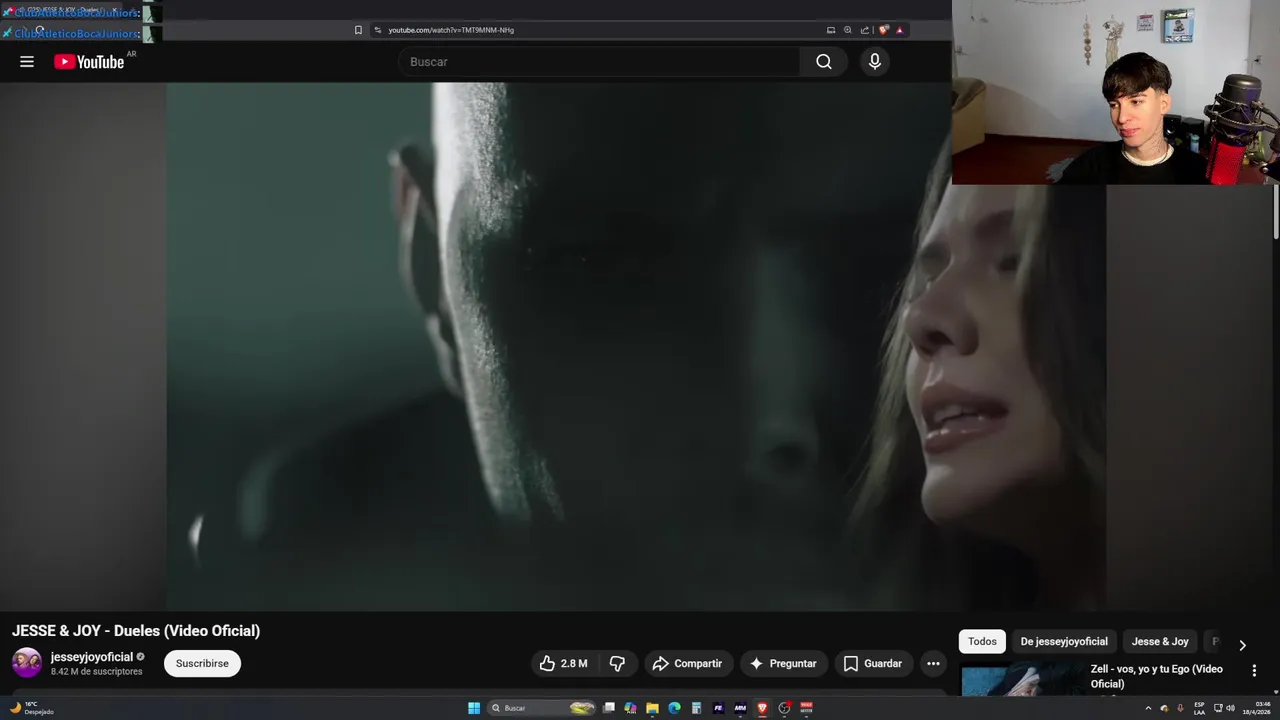Open OBS Studio from the taskbar
The width and height of the screenshot is (1280, 720).
click(x=784, y=708)
